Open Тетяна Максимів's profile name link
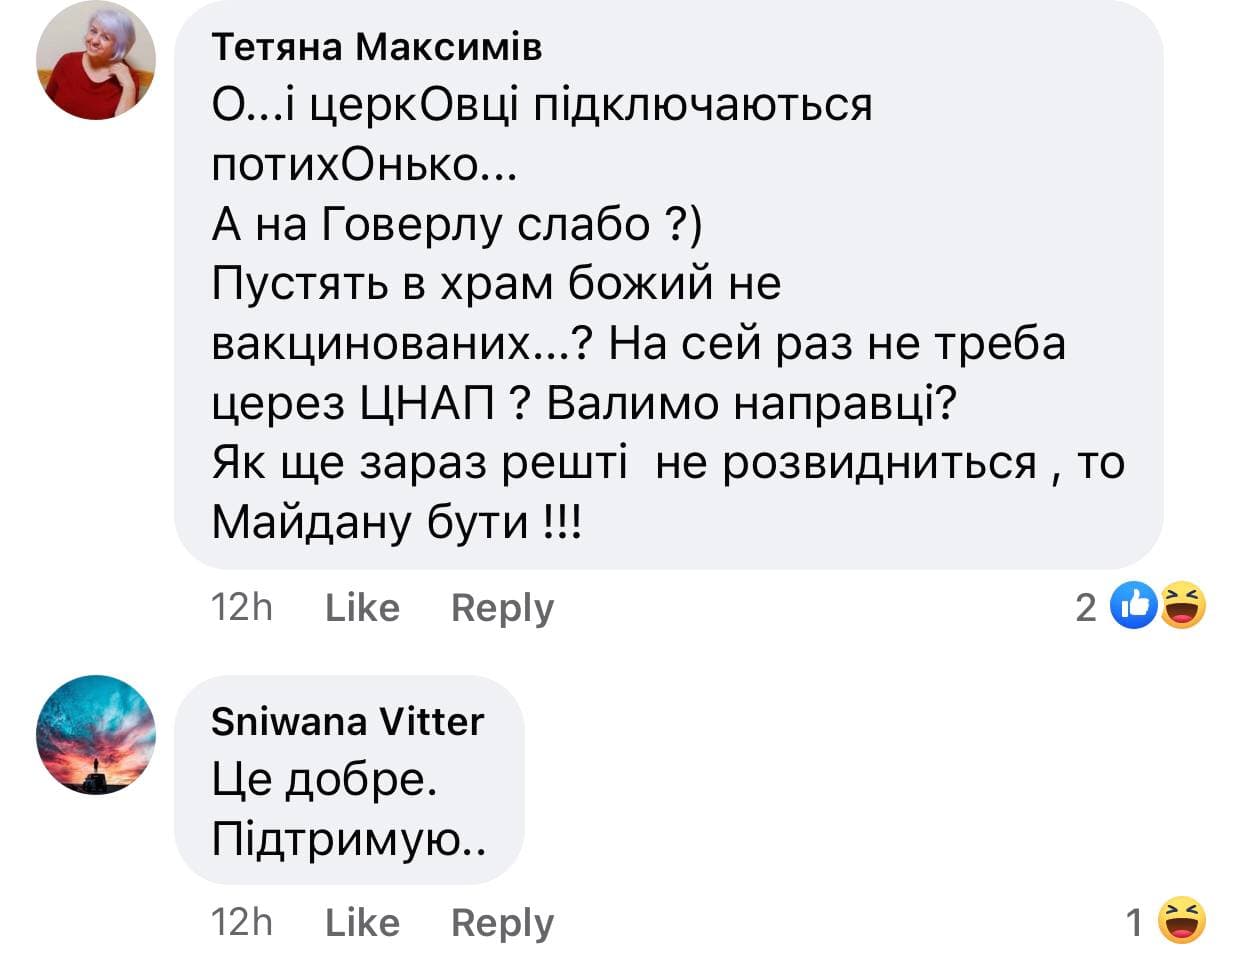The height and width of the screenshot is (958, 1242). tap(377, 46)
